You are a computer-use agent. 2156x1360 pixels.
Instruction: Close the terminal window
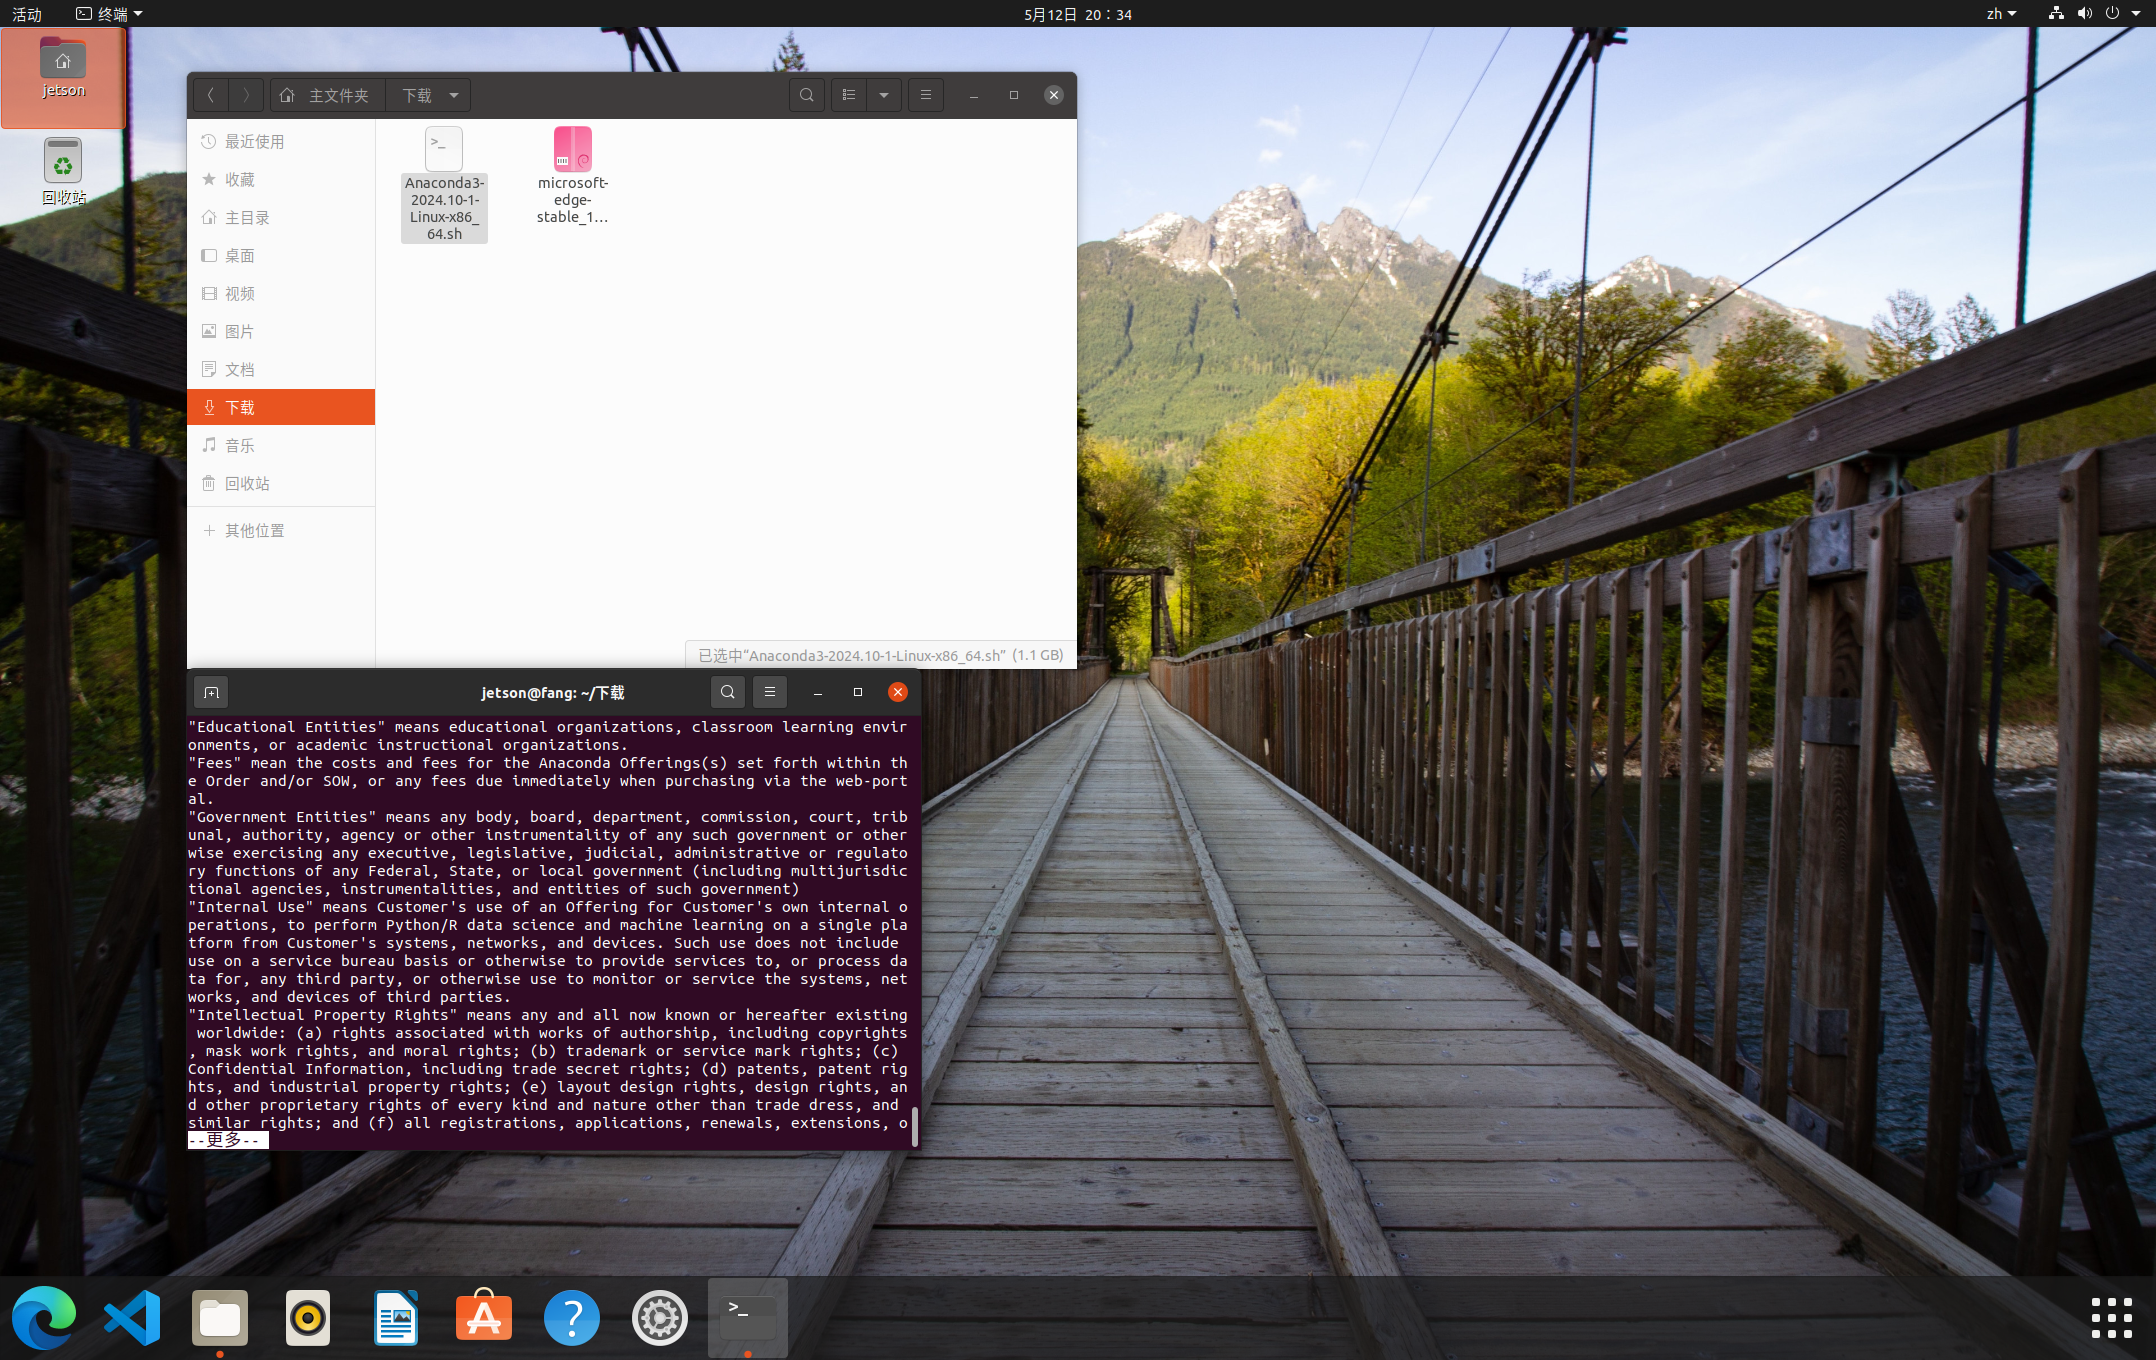point(898,692)
